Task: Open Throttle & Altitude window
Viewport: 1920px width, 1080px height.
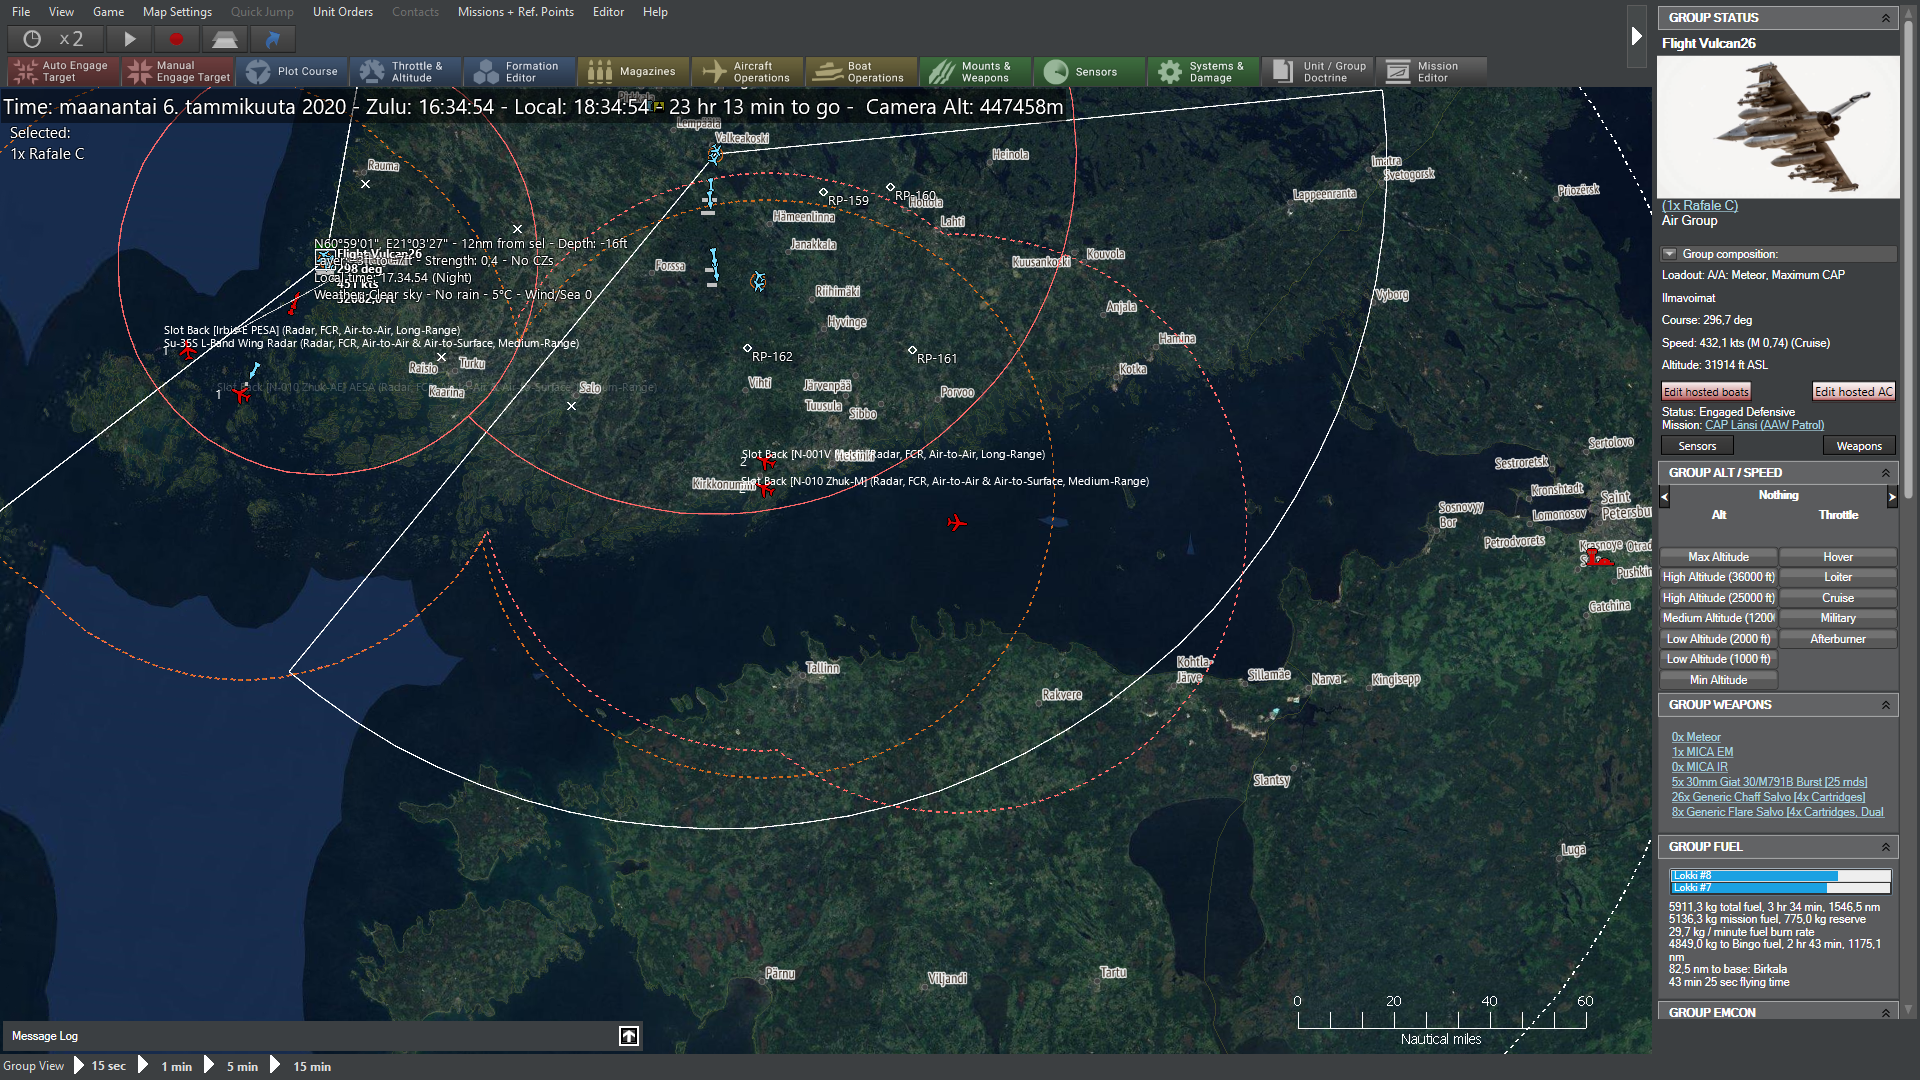Action: pos(405,71)
